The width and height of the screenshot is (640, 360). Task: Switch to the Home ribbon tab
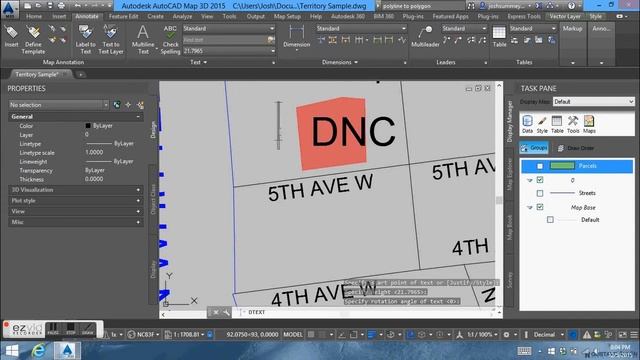34,17
